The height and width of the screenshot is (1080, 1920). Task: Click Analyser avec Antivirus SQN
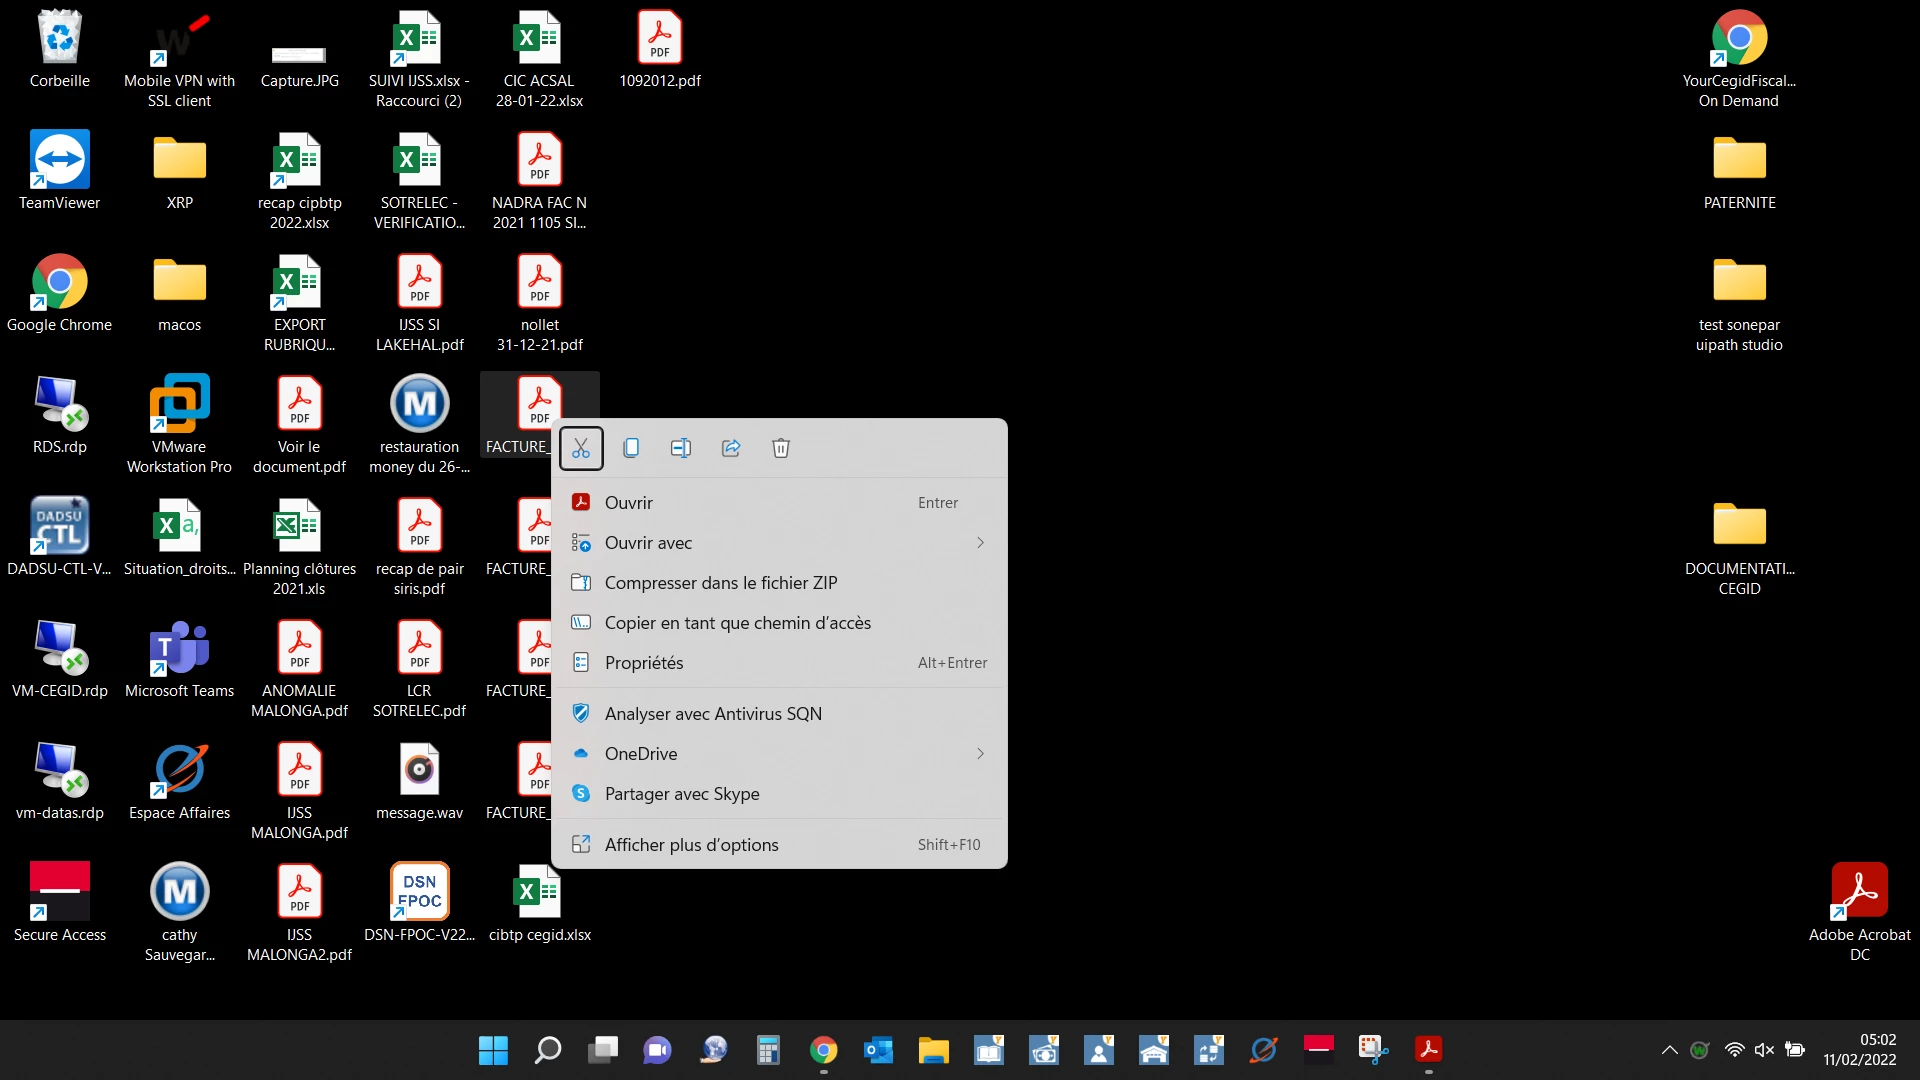point(713,714)
